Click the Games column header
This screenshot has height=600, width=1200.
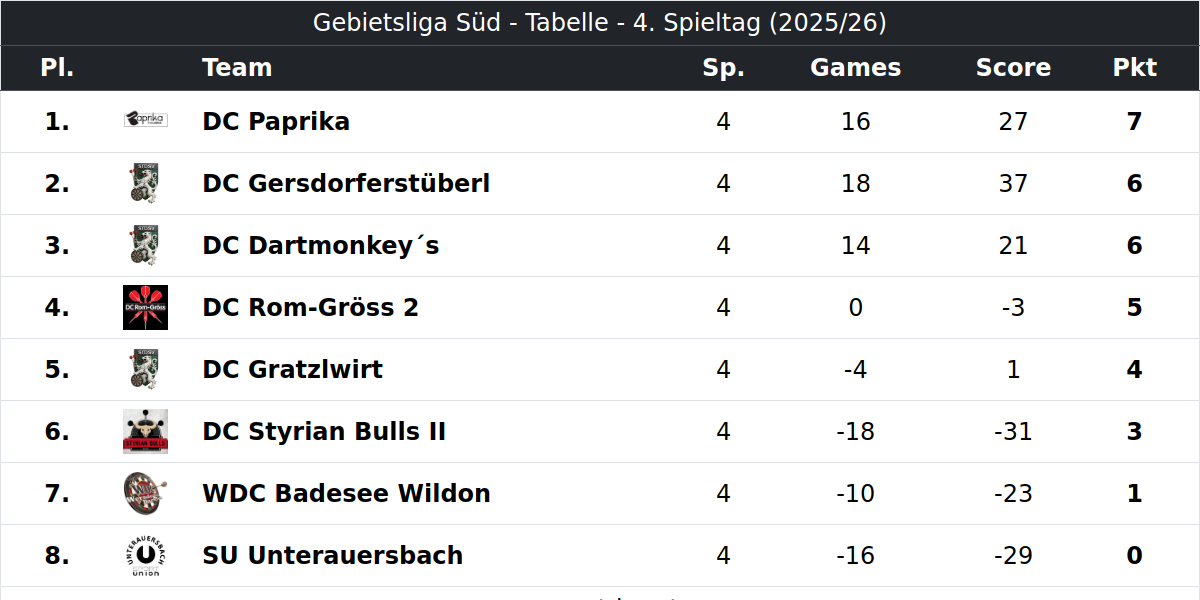pos(855,68)
